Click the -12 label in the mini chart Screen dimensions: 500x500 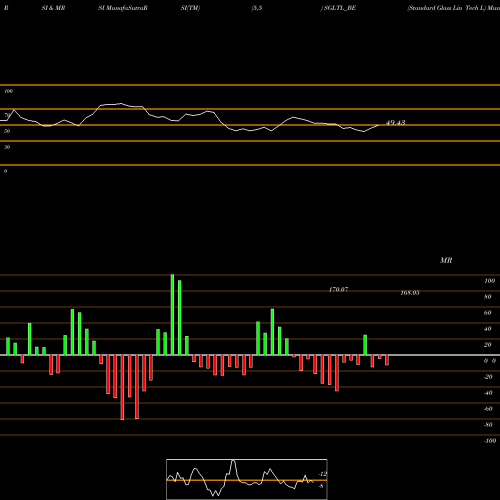[322, 474]
